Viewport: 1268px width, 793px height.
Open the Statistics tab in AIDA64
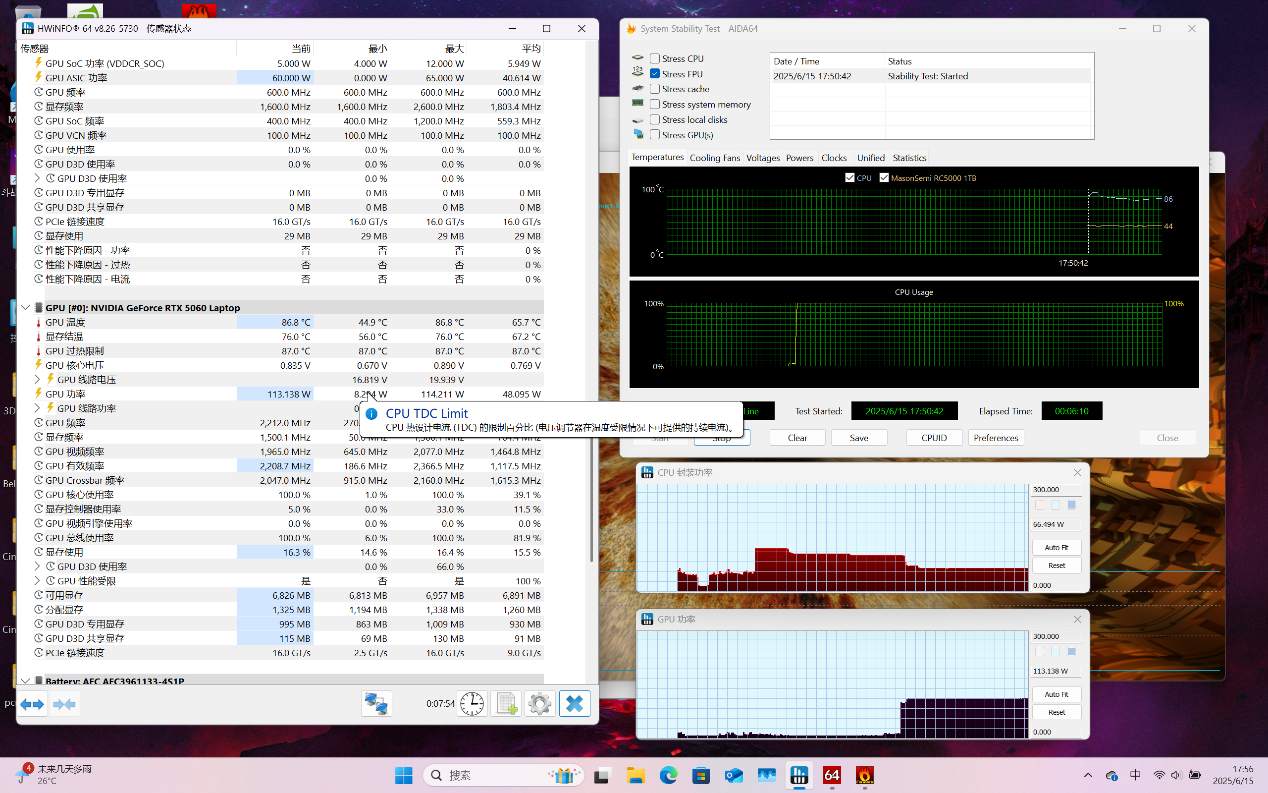(909, 158)
